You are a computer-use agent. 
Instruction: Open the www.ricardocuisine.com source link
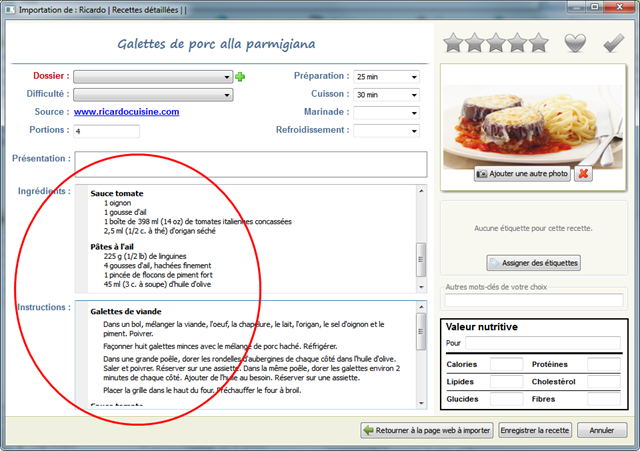126,112
